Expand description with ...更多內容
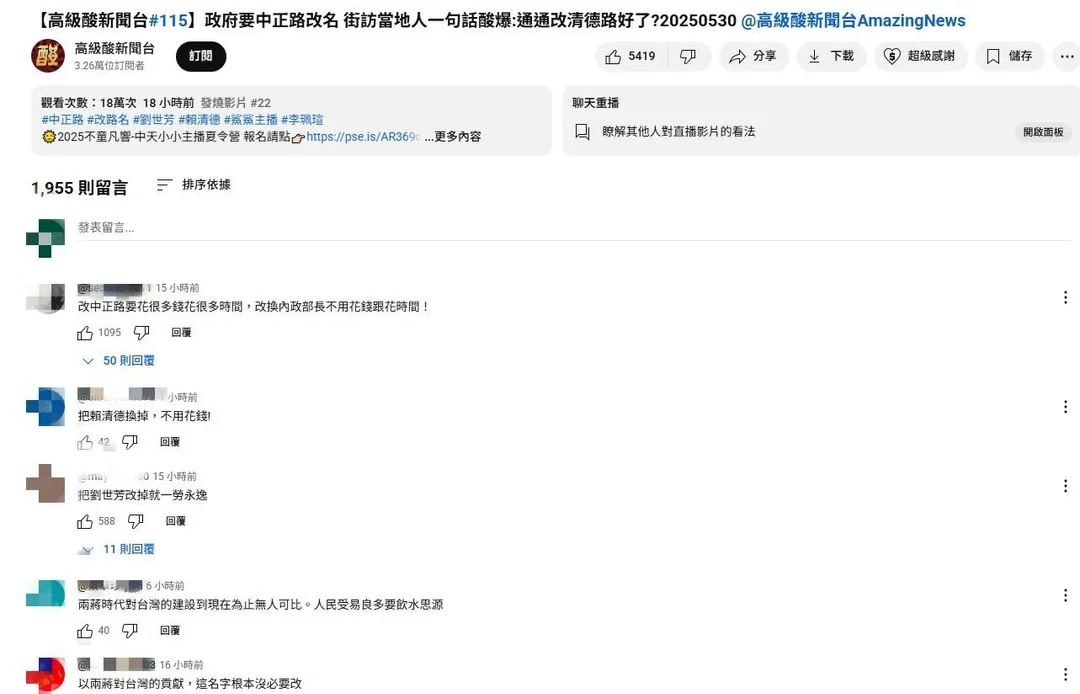The image size is (1080, 694). click(x=453, y=136)
